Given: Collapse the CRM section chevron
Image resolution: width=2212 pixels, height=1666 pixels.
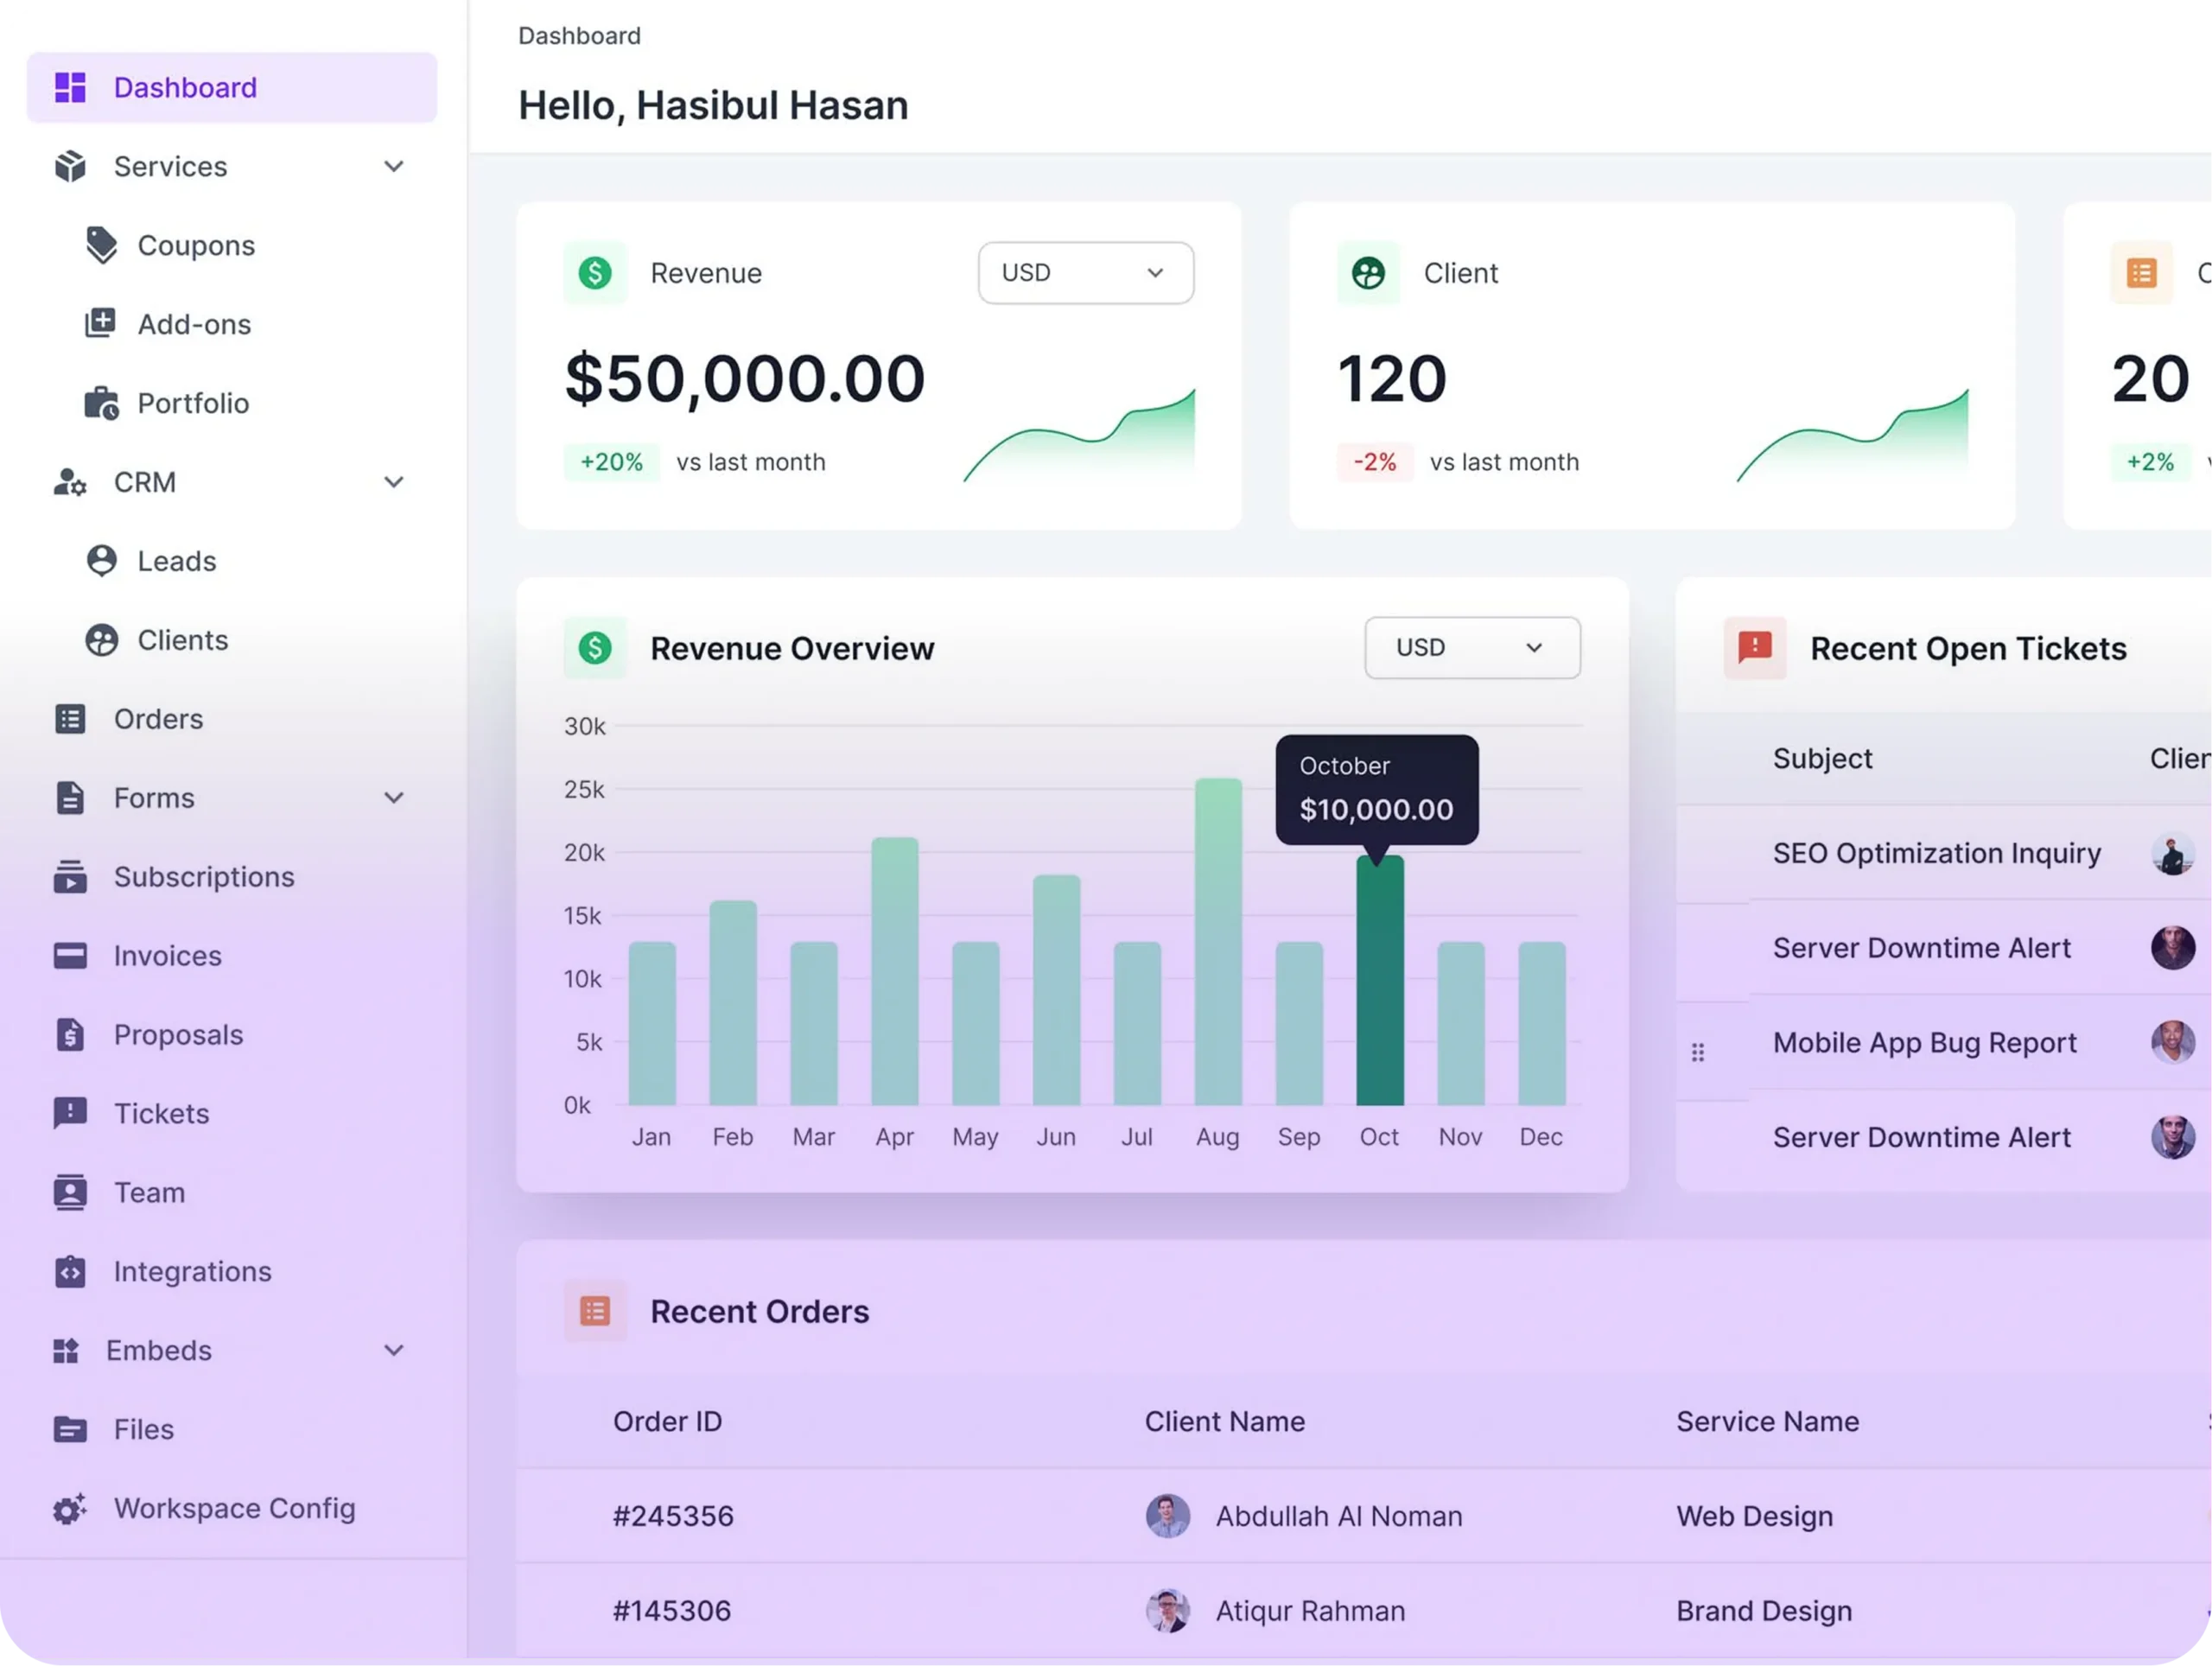Looking at the screenshot, I should coord(394,482).
